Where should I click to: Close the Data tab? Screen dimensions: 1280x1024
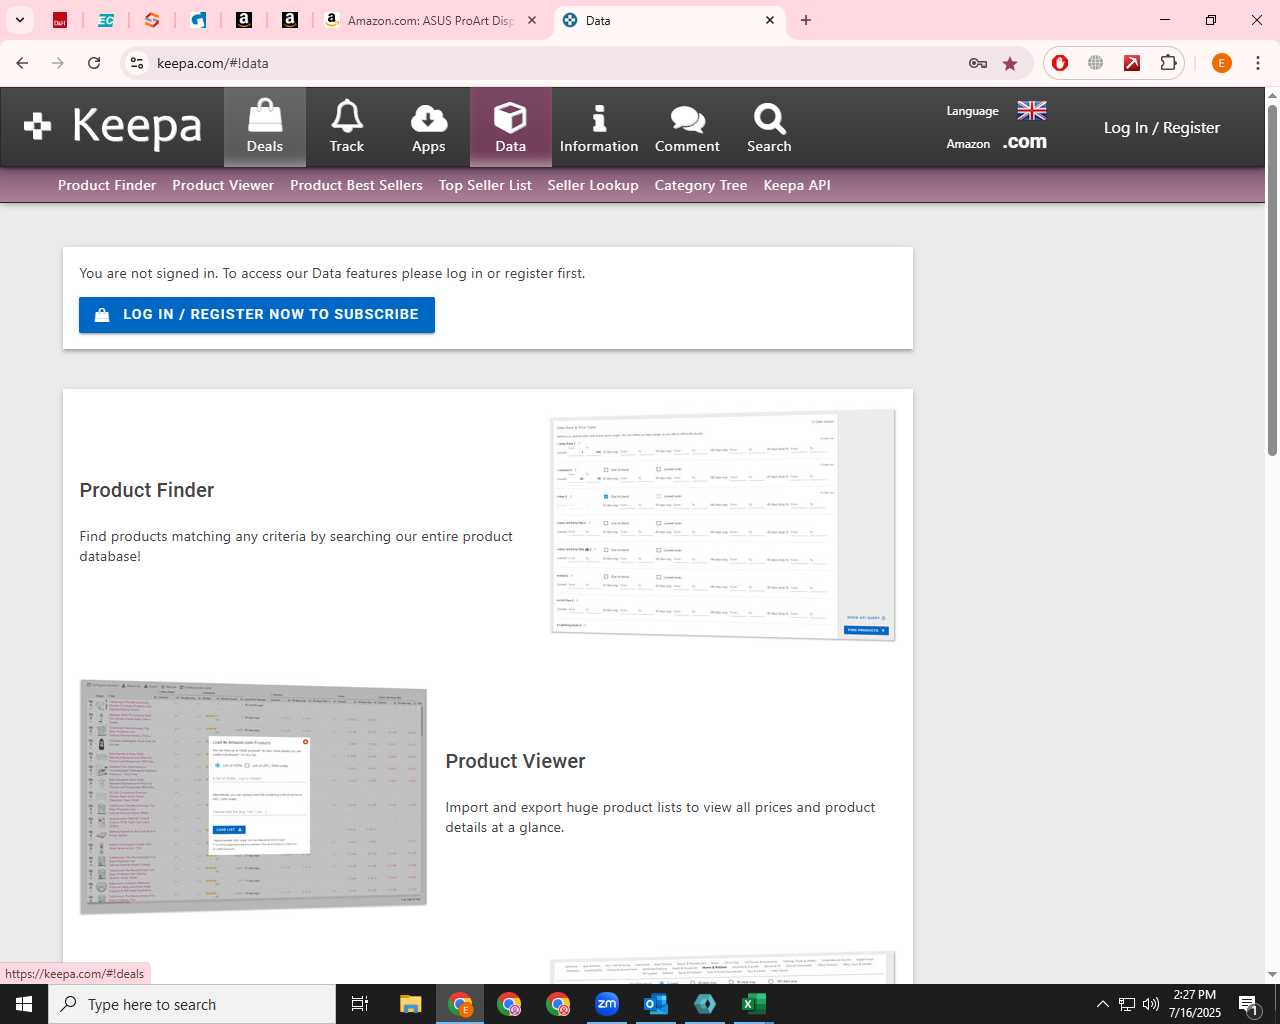(x=770, y=20)
